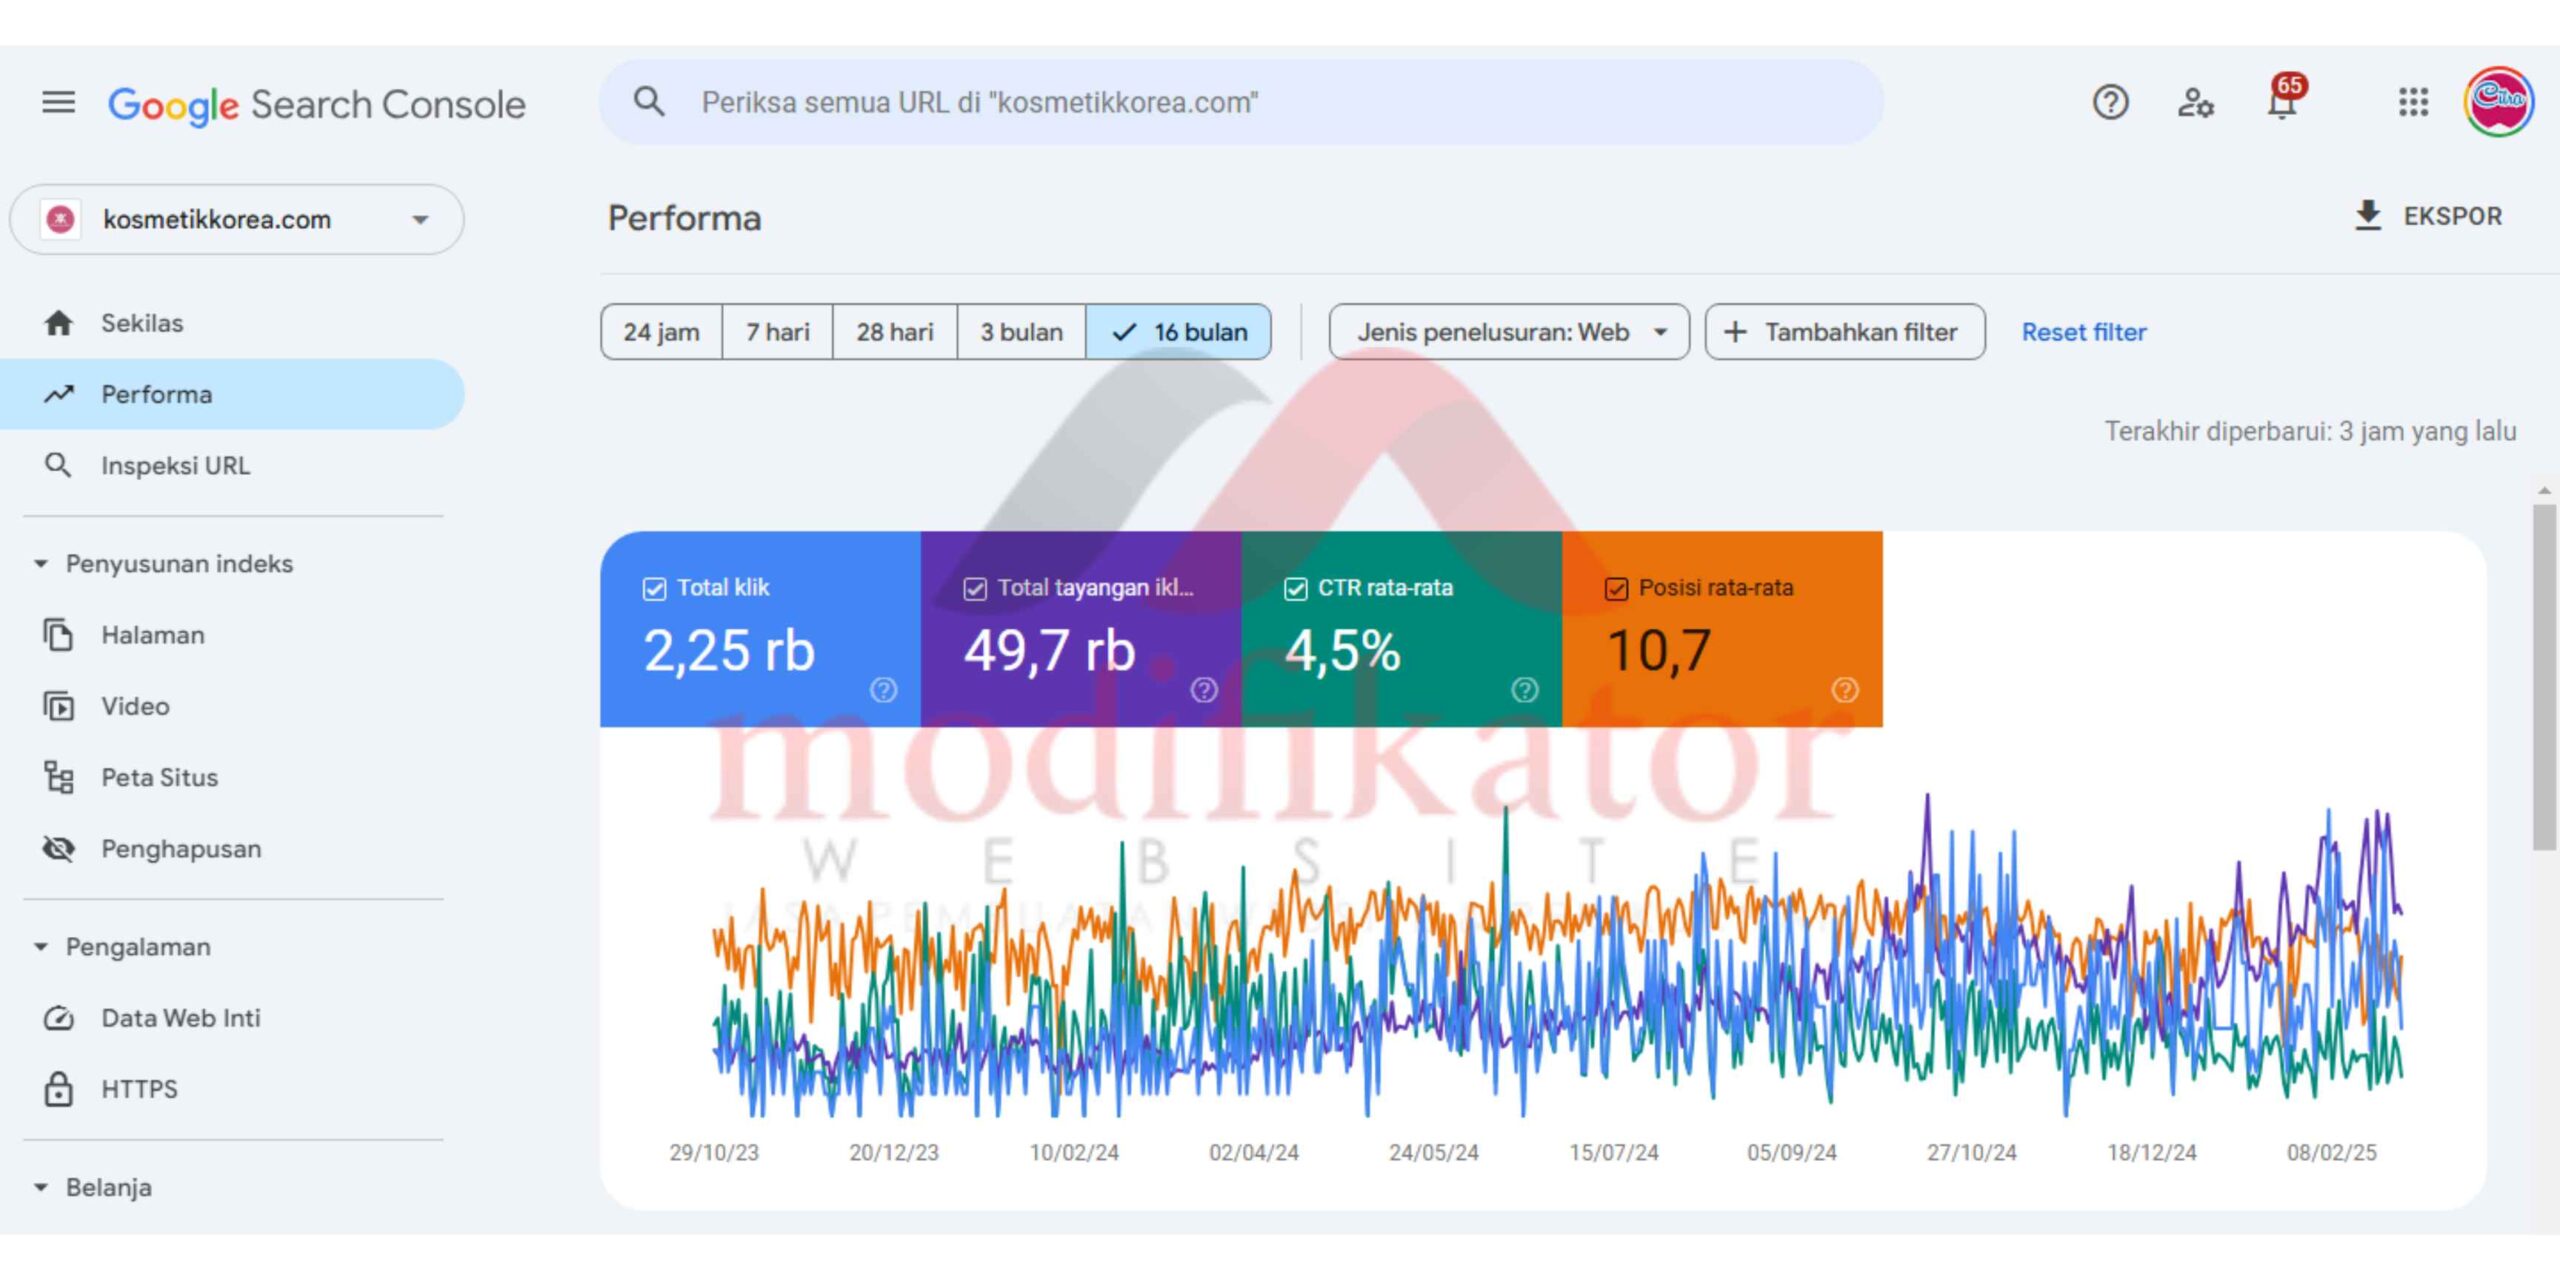This screenshot has height=1280, width=2560.
Task: Toggle the Posisi rata-rata checkbox
Action: [1616, 589]
